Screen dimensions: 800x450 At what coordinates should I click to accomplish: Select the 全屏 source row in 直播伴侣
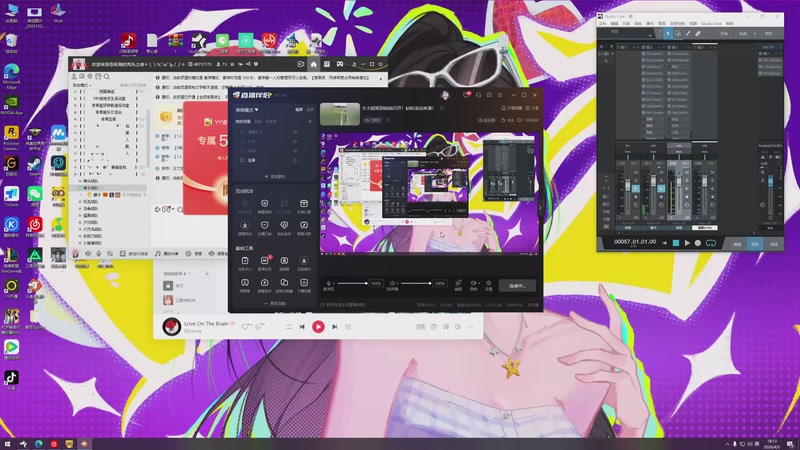[273, 160]
